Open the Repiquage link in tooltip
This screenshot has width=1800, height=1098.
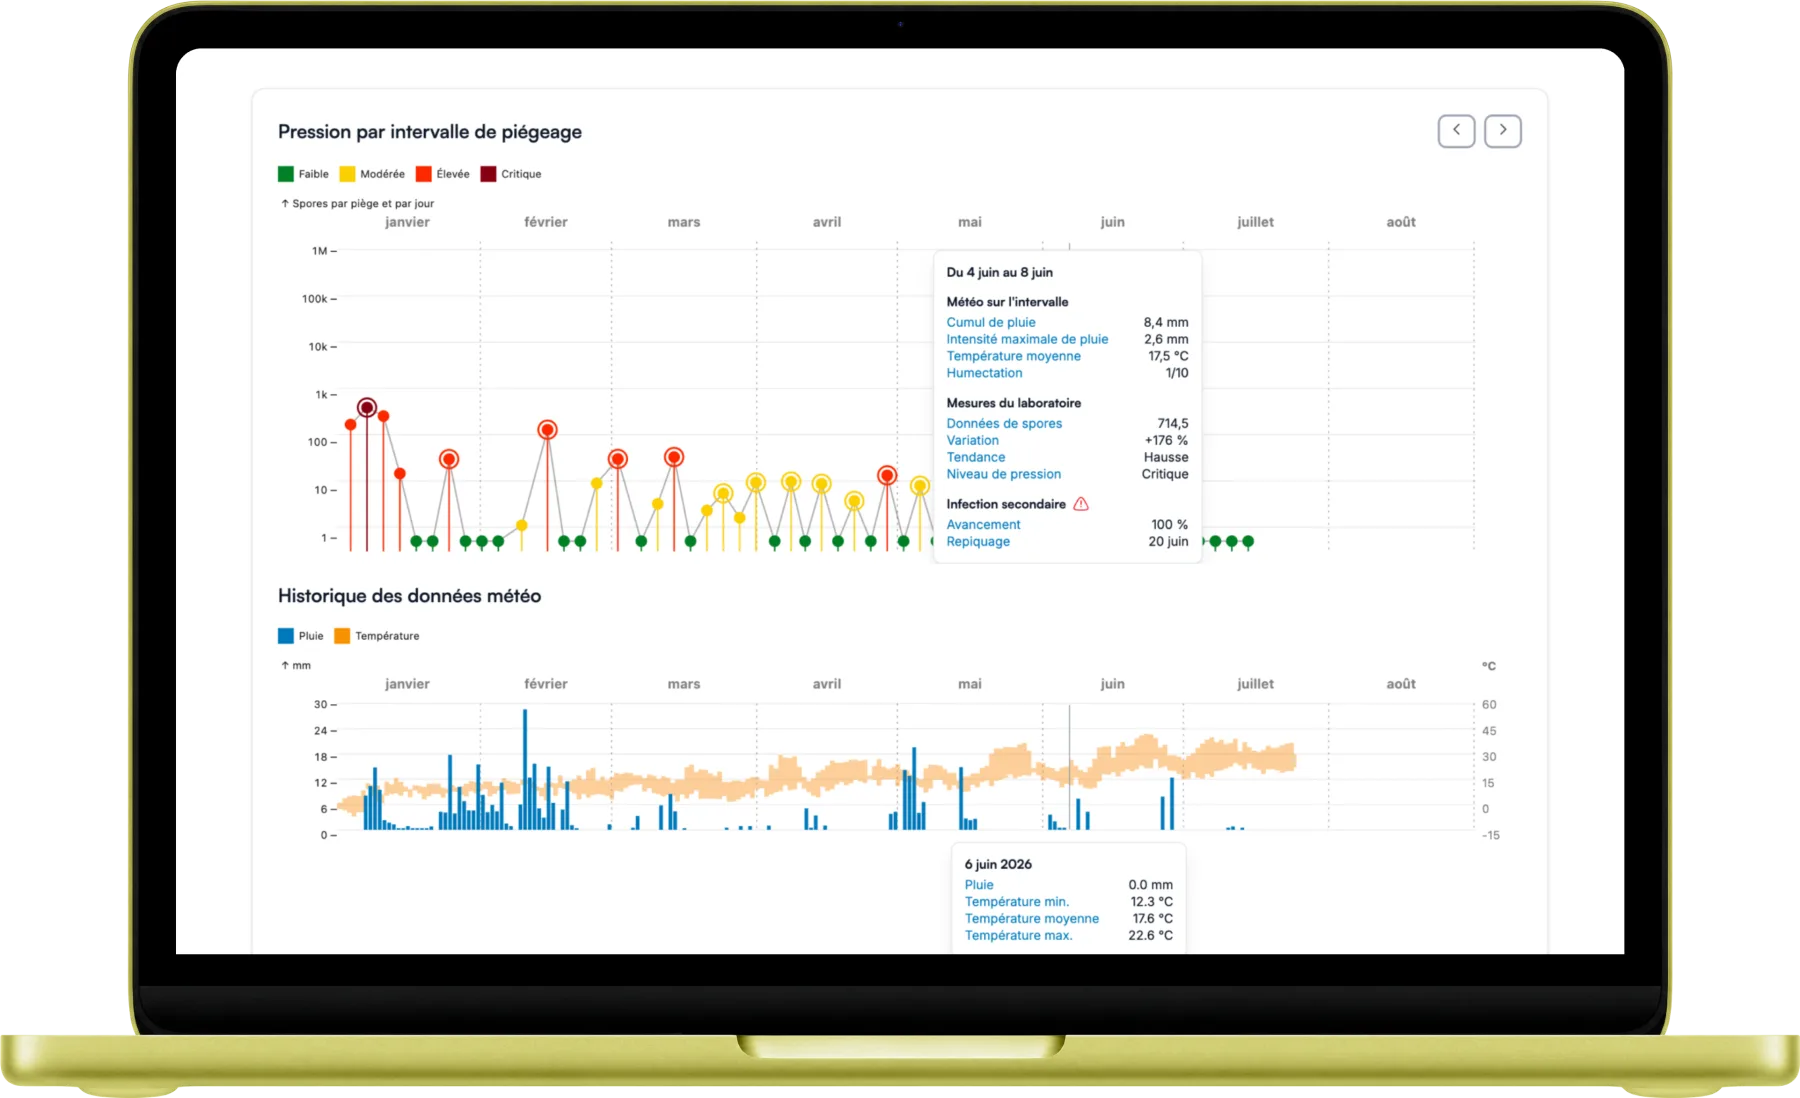(x=978, y=541)
